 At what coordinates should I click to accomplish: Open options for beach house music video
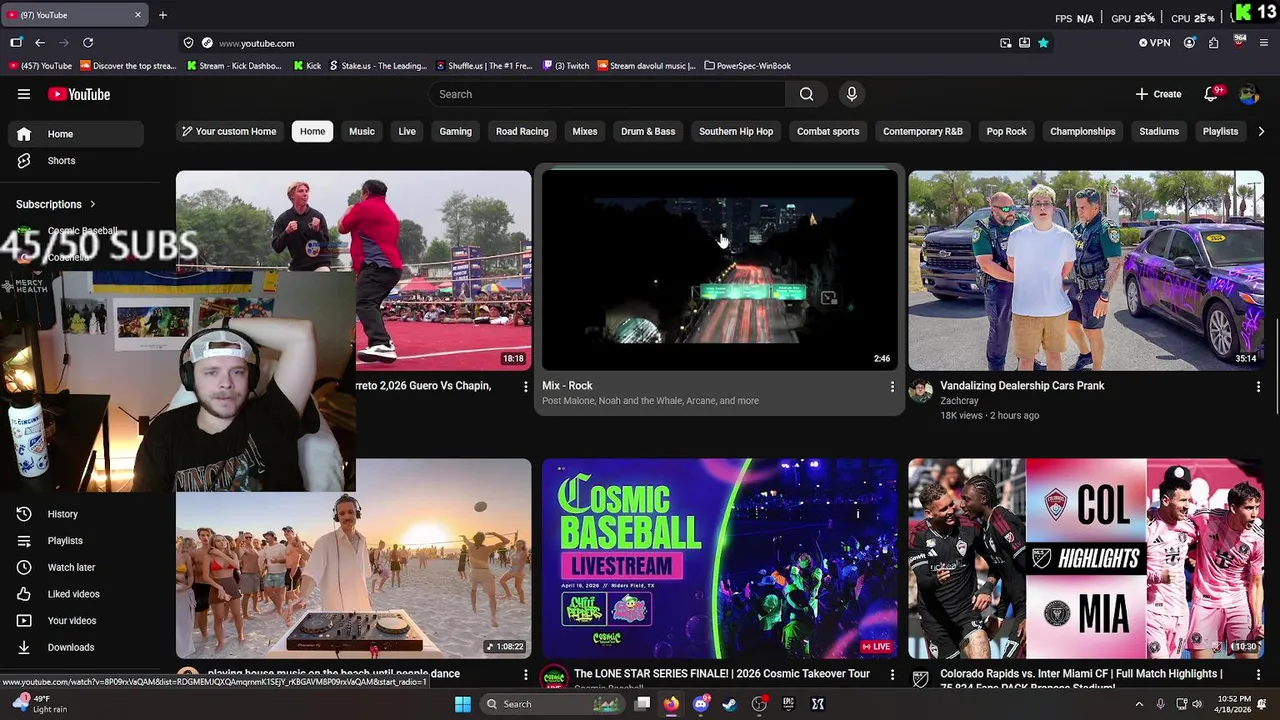[x=525, y=675]
